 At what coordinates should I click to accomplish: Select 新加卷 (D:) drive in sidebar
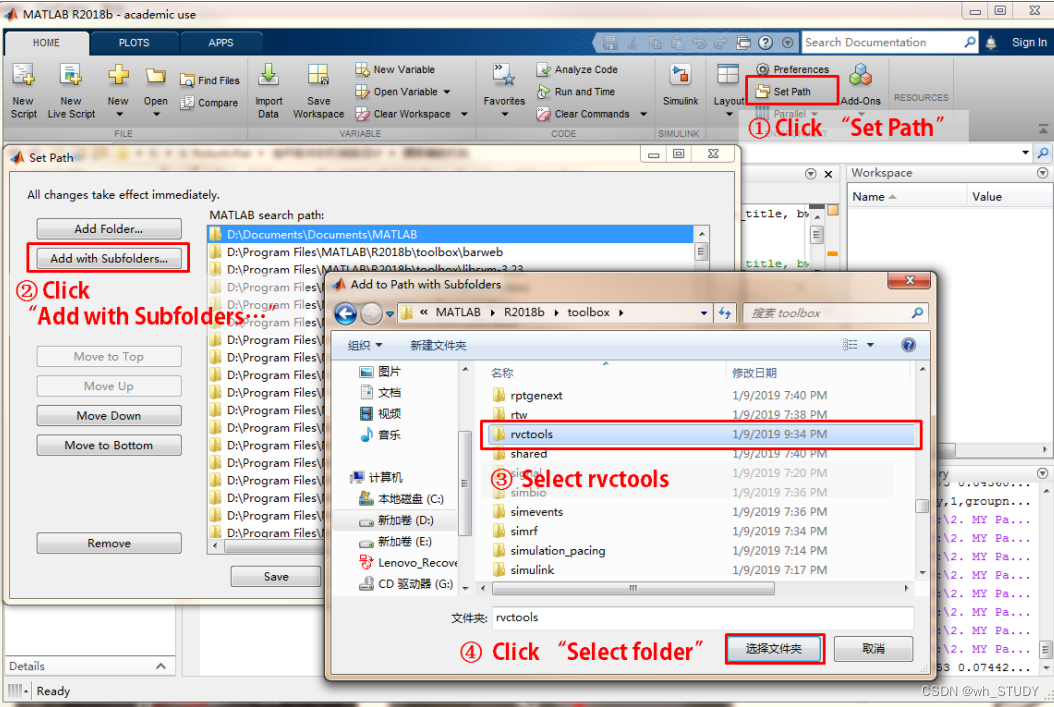(397, 520)
